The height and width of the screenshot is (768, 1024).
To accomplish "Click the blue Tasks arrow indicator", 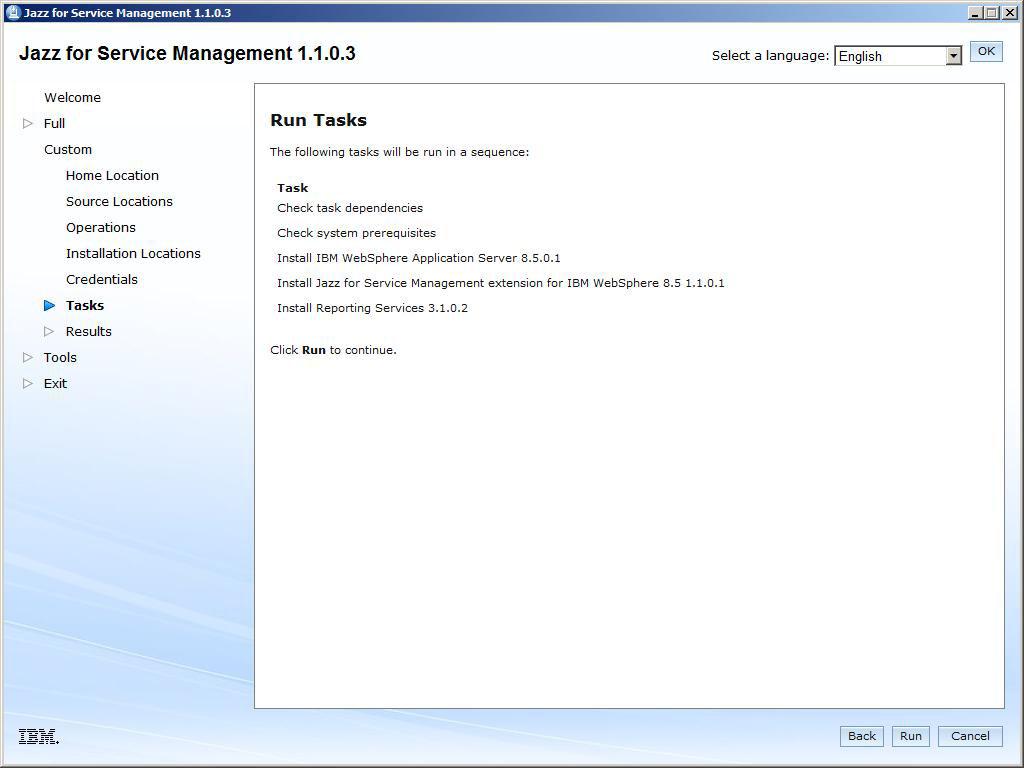I will point(50,305).
